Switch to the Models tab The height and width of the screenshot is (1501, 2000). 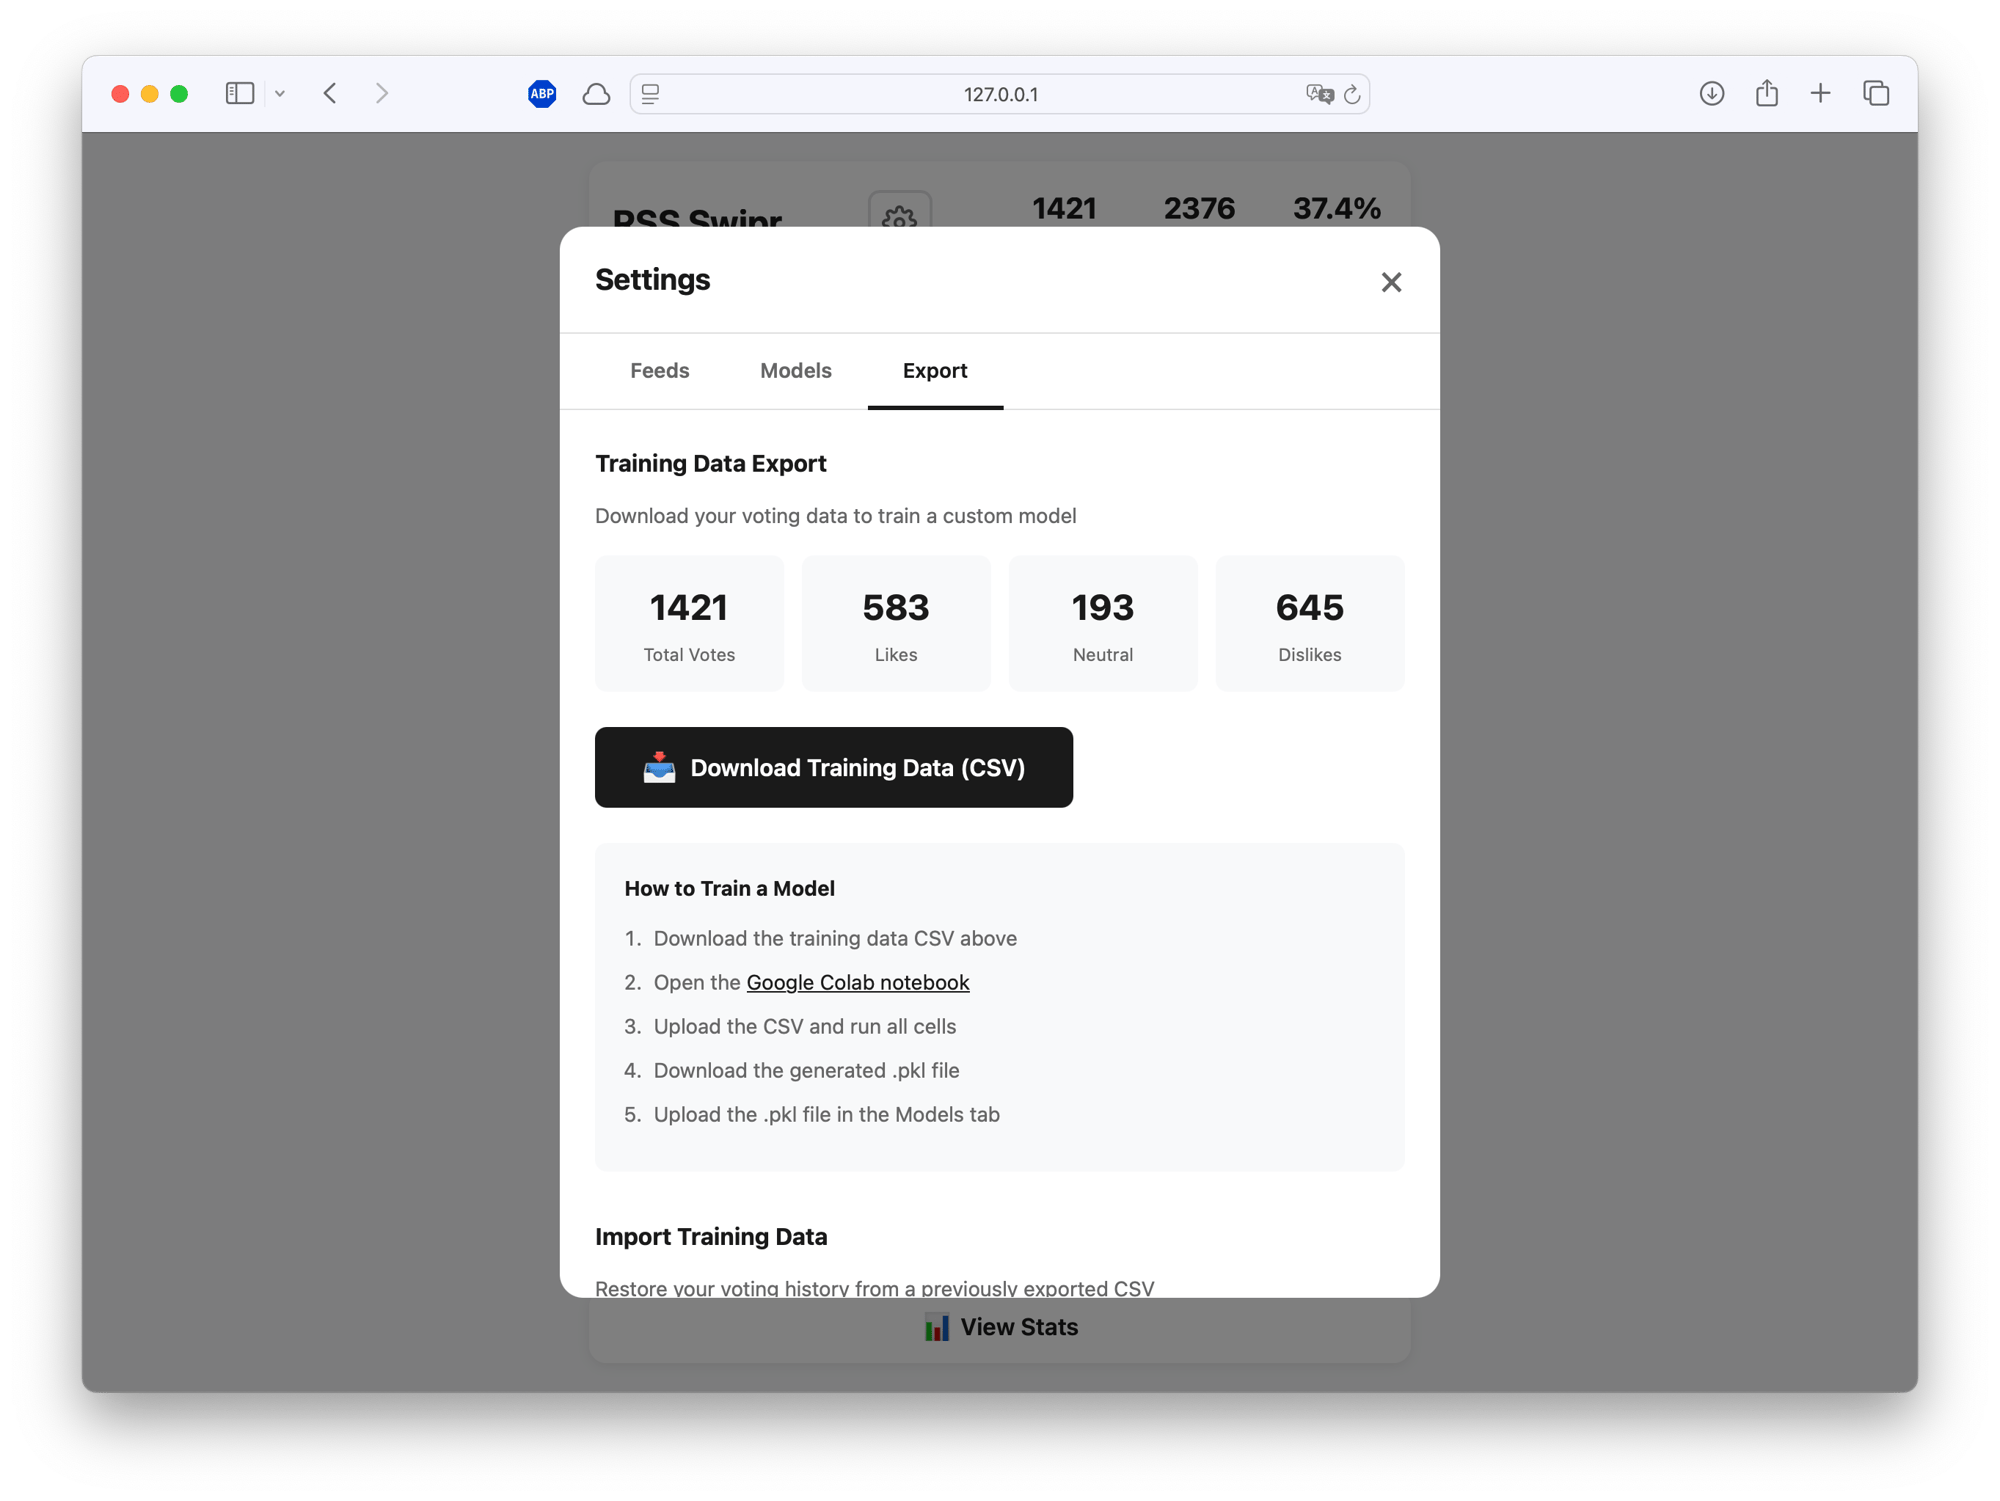(x=795, y=371)
